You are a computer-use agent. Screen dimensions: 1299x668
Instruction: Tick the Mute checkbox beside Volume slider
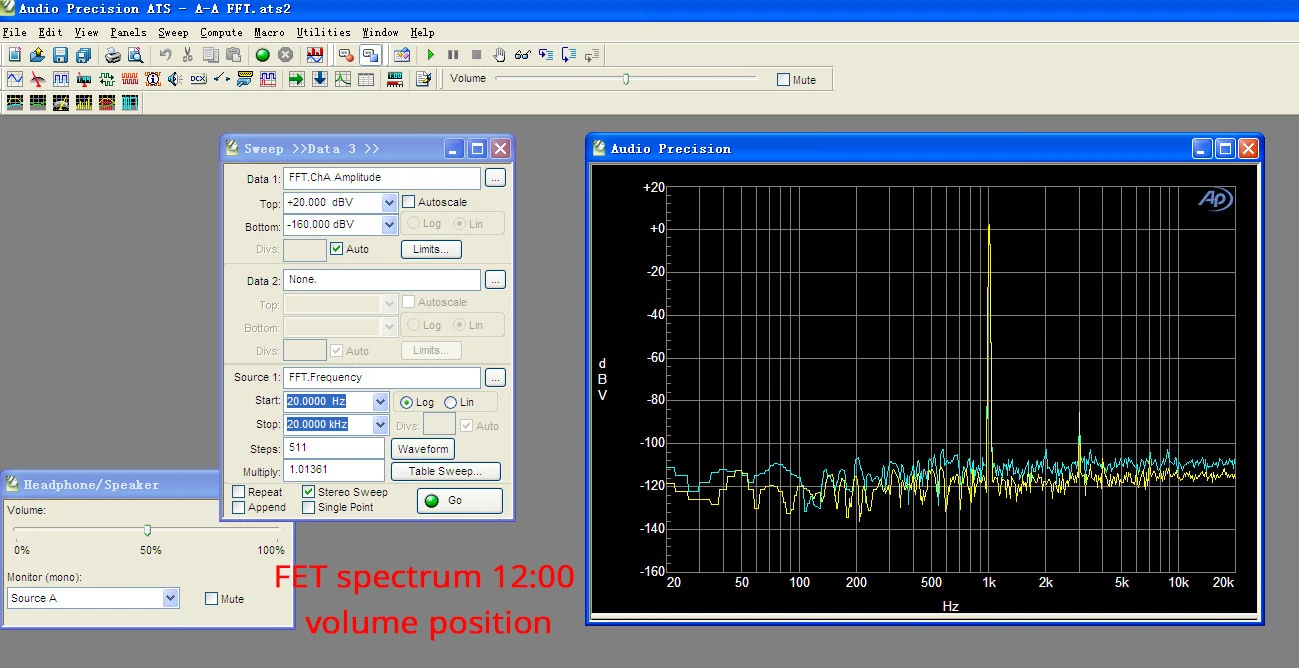[x=783, y=80]
